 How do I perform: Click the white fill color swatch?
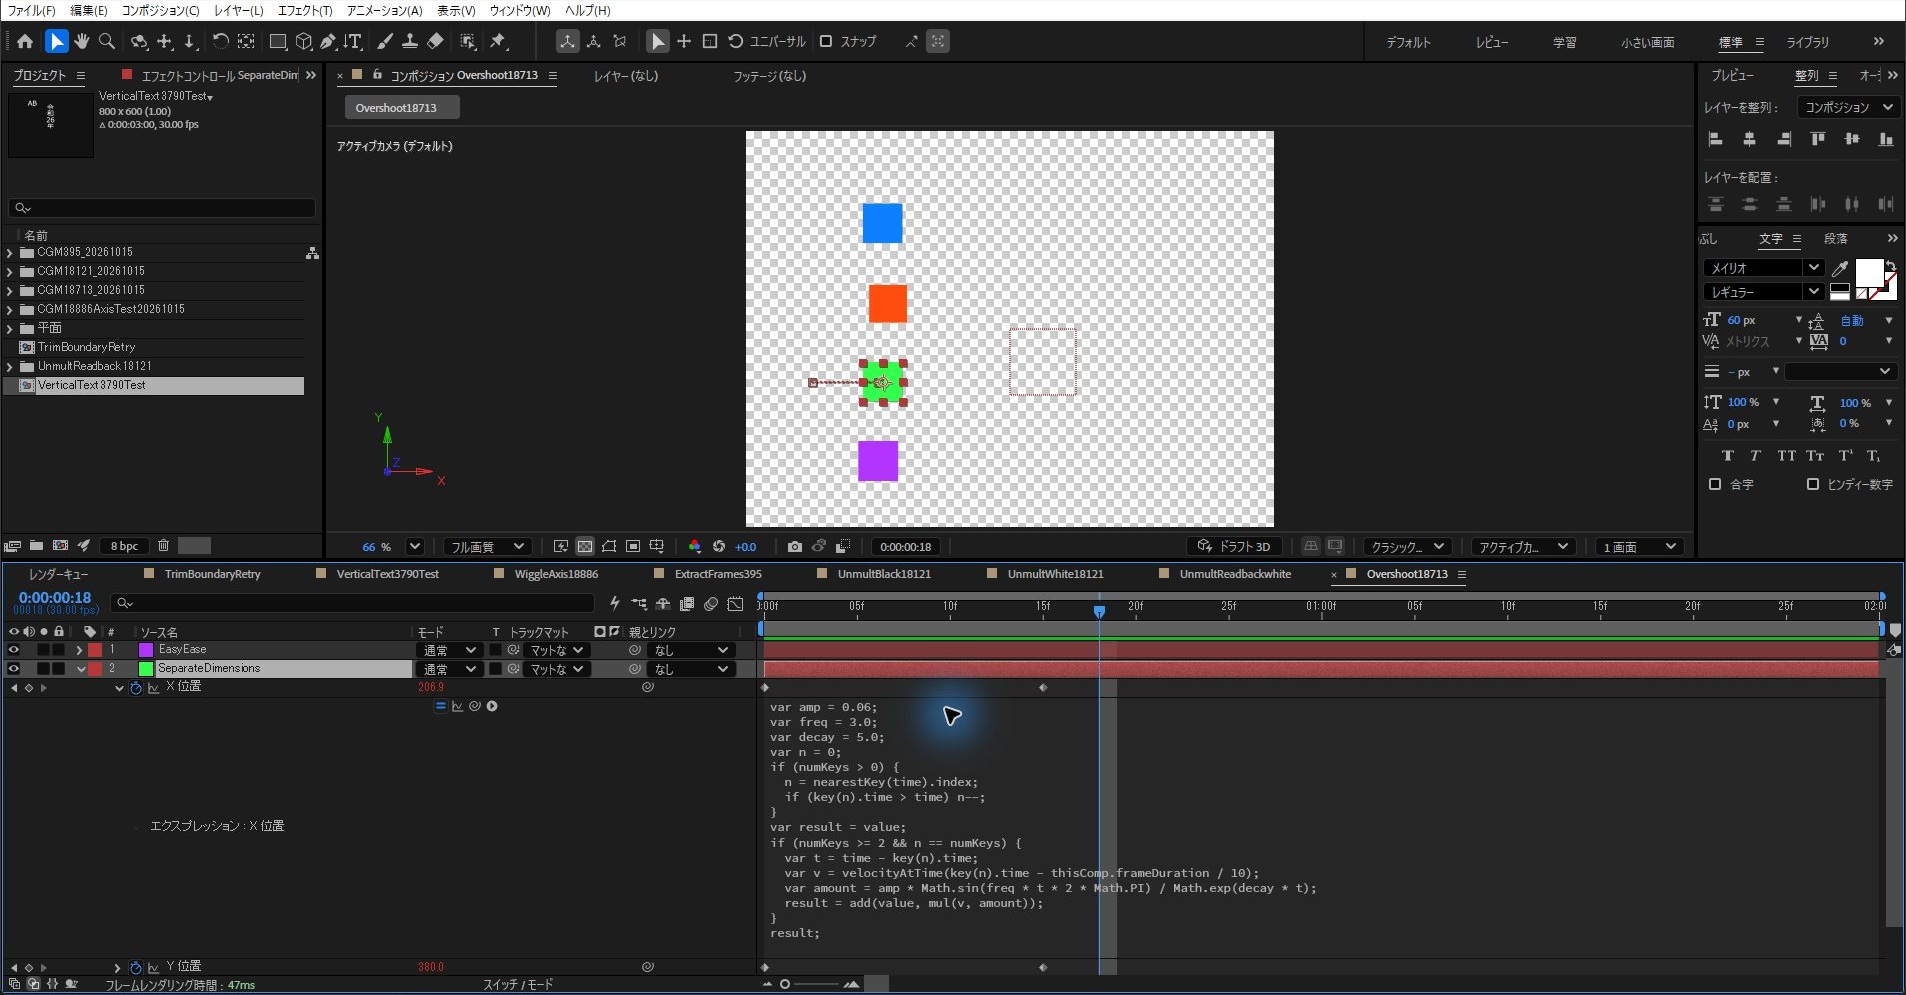1868,272
